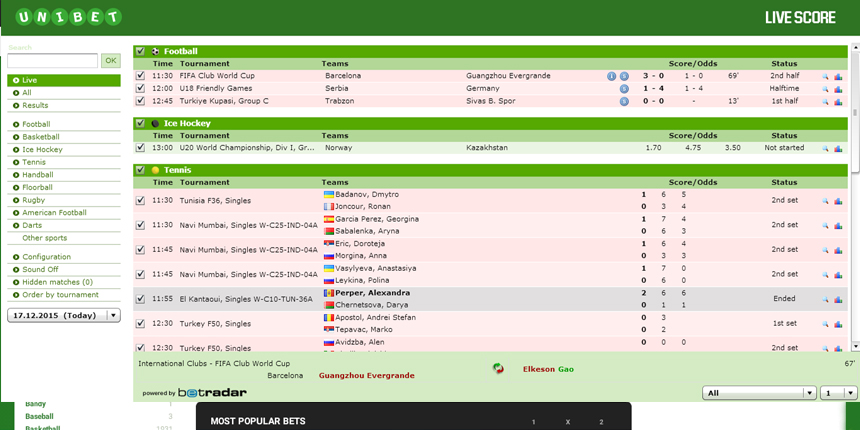Uncheck the U20 World Championship match
The height and width of the screenshot is (430, 860).
(x=140, y=148)
